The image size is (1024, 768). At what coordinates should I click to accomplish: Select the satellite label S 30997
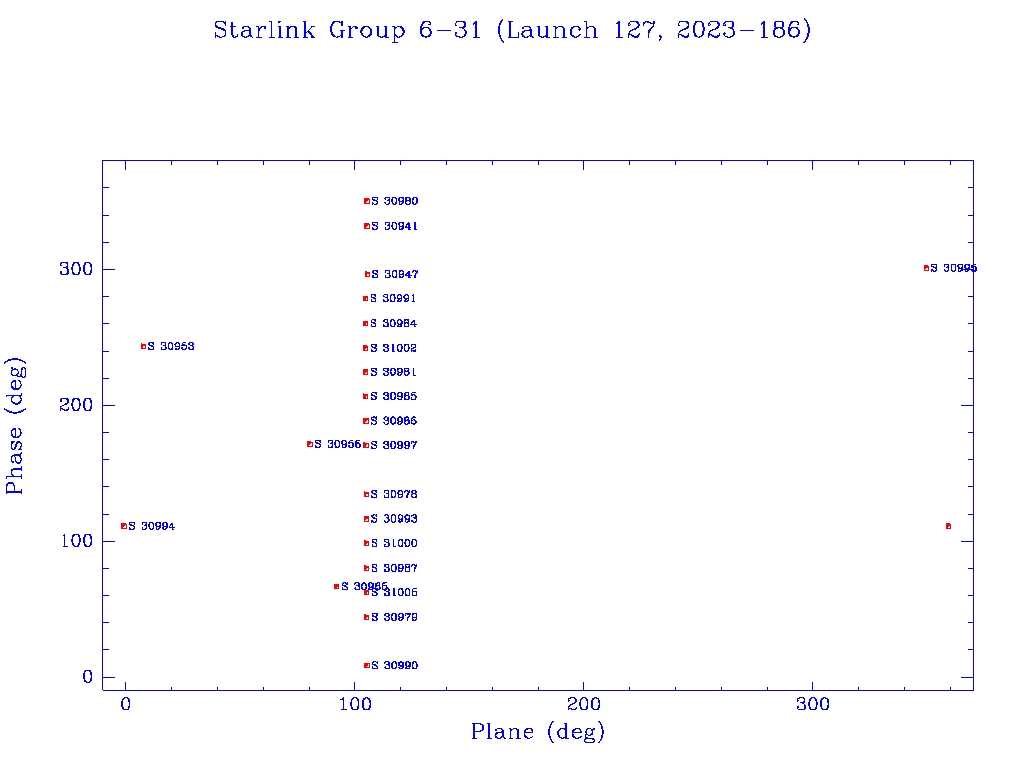pos(393,445)
